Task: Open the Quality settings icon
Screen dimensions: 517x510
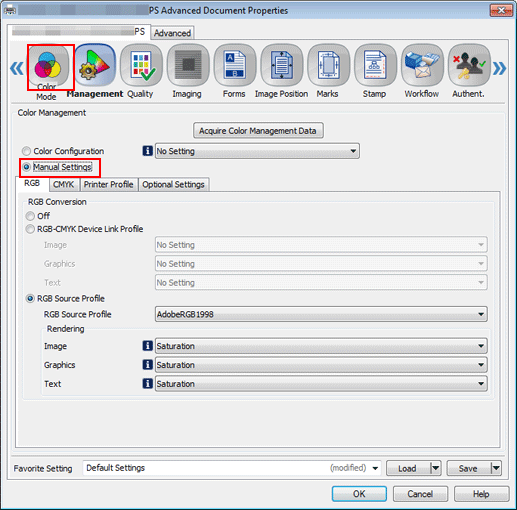Action: click(x=142, y=65)
